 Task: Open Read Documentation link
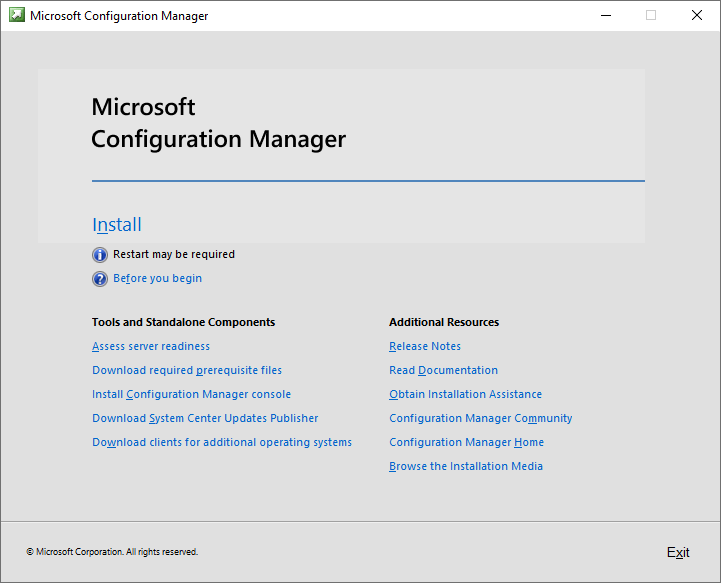(x=443, y=370)
